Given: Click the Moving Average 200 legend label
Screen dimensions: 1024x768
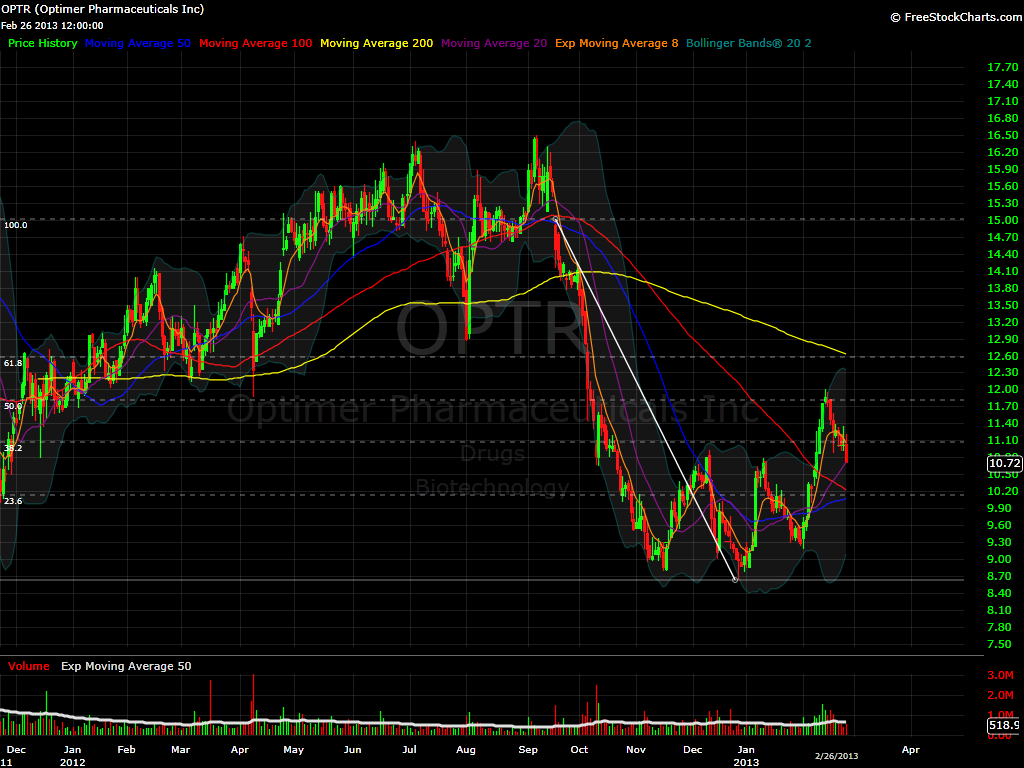Looking at the screenshot, I should coord(376,43).
